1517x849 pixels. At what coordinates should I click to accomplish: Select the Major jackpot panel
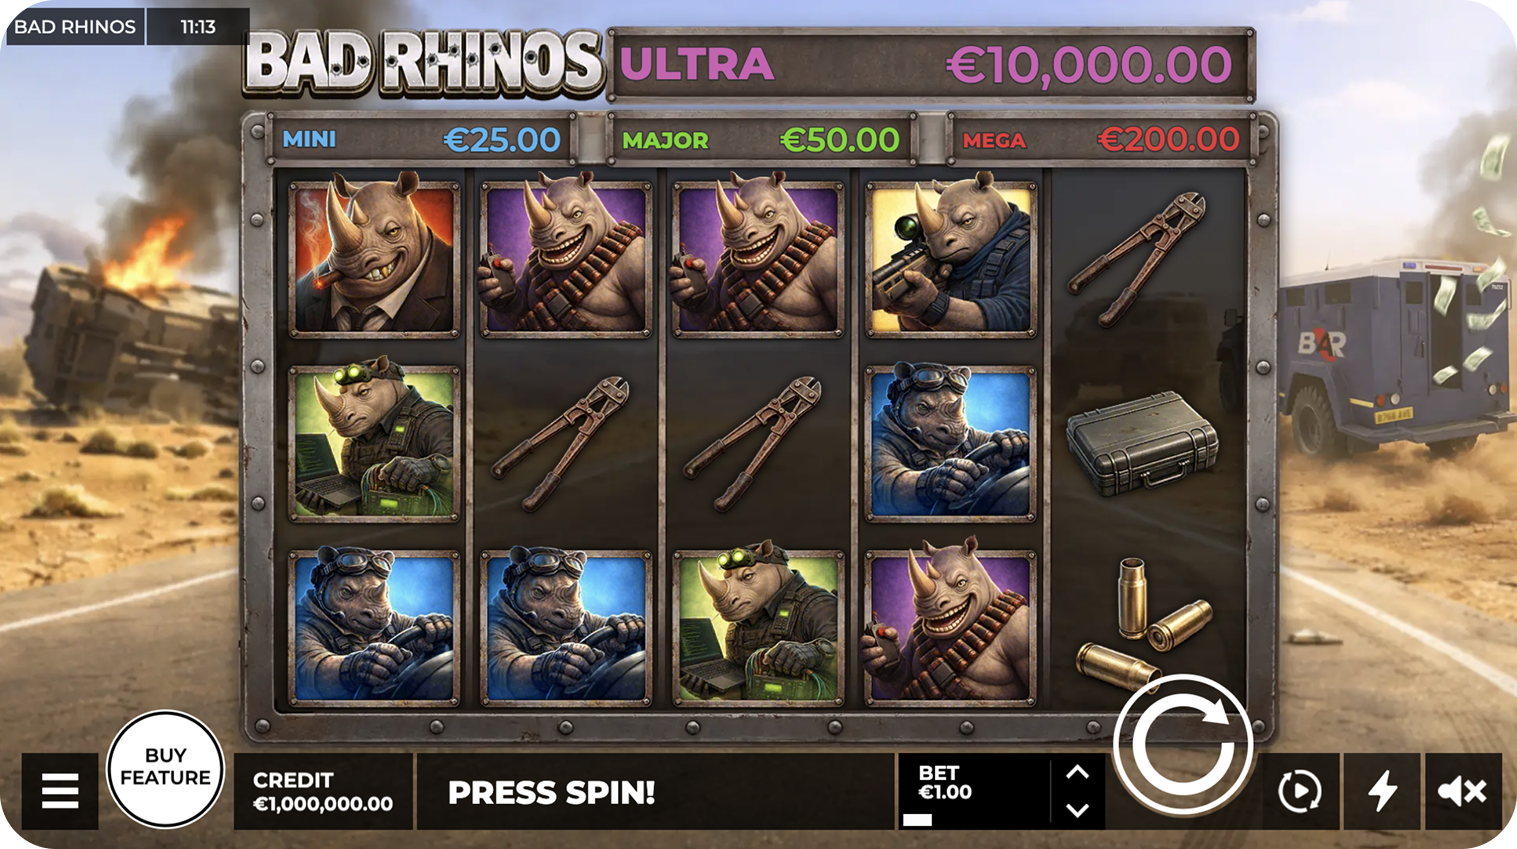pos(761,139)
